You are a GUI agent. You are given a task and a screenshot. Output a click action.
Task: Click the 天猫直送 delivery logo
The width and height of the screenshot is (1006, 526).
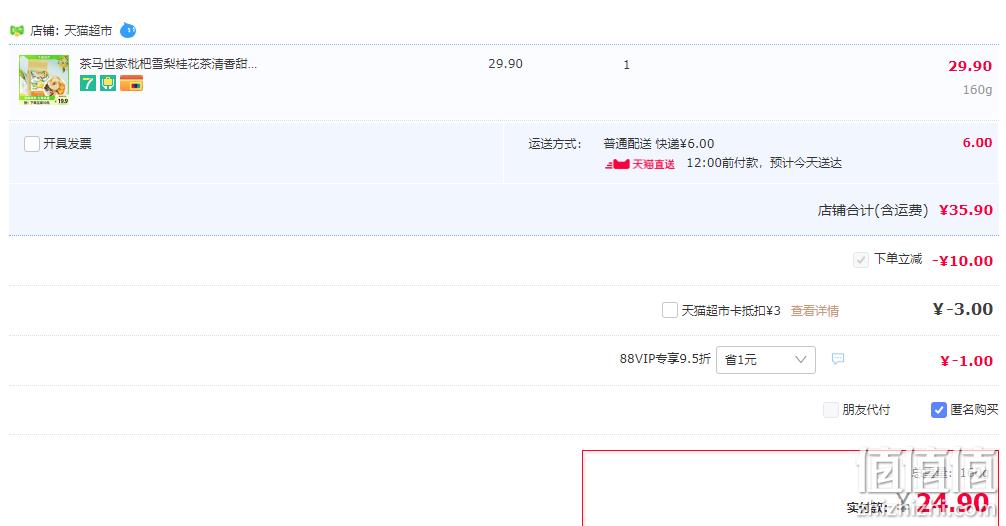coord(640,164)
